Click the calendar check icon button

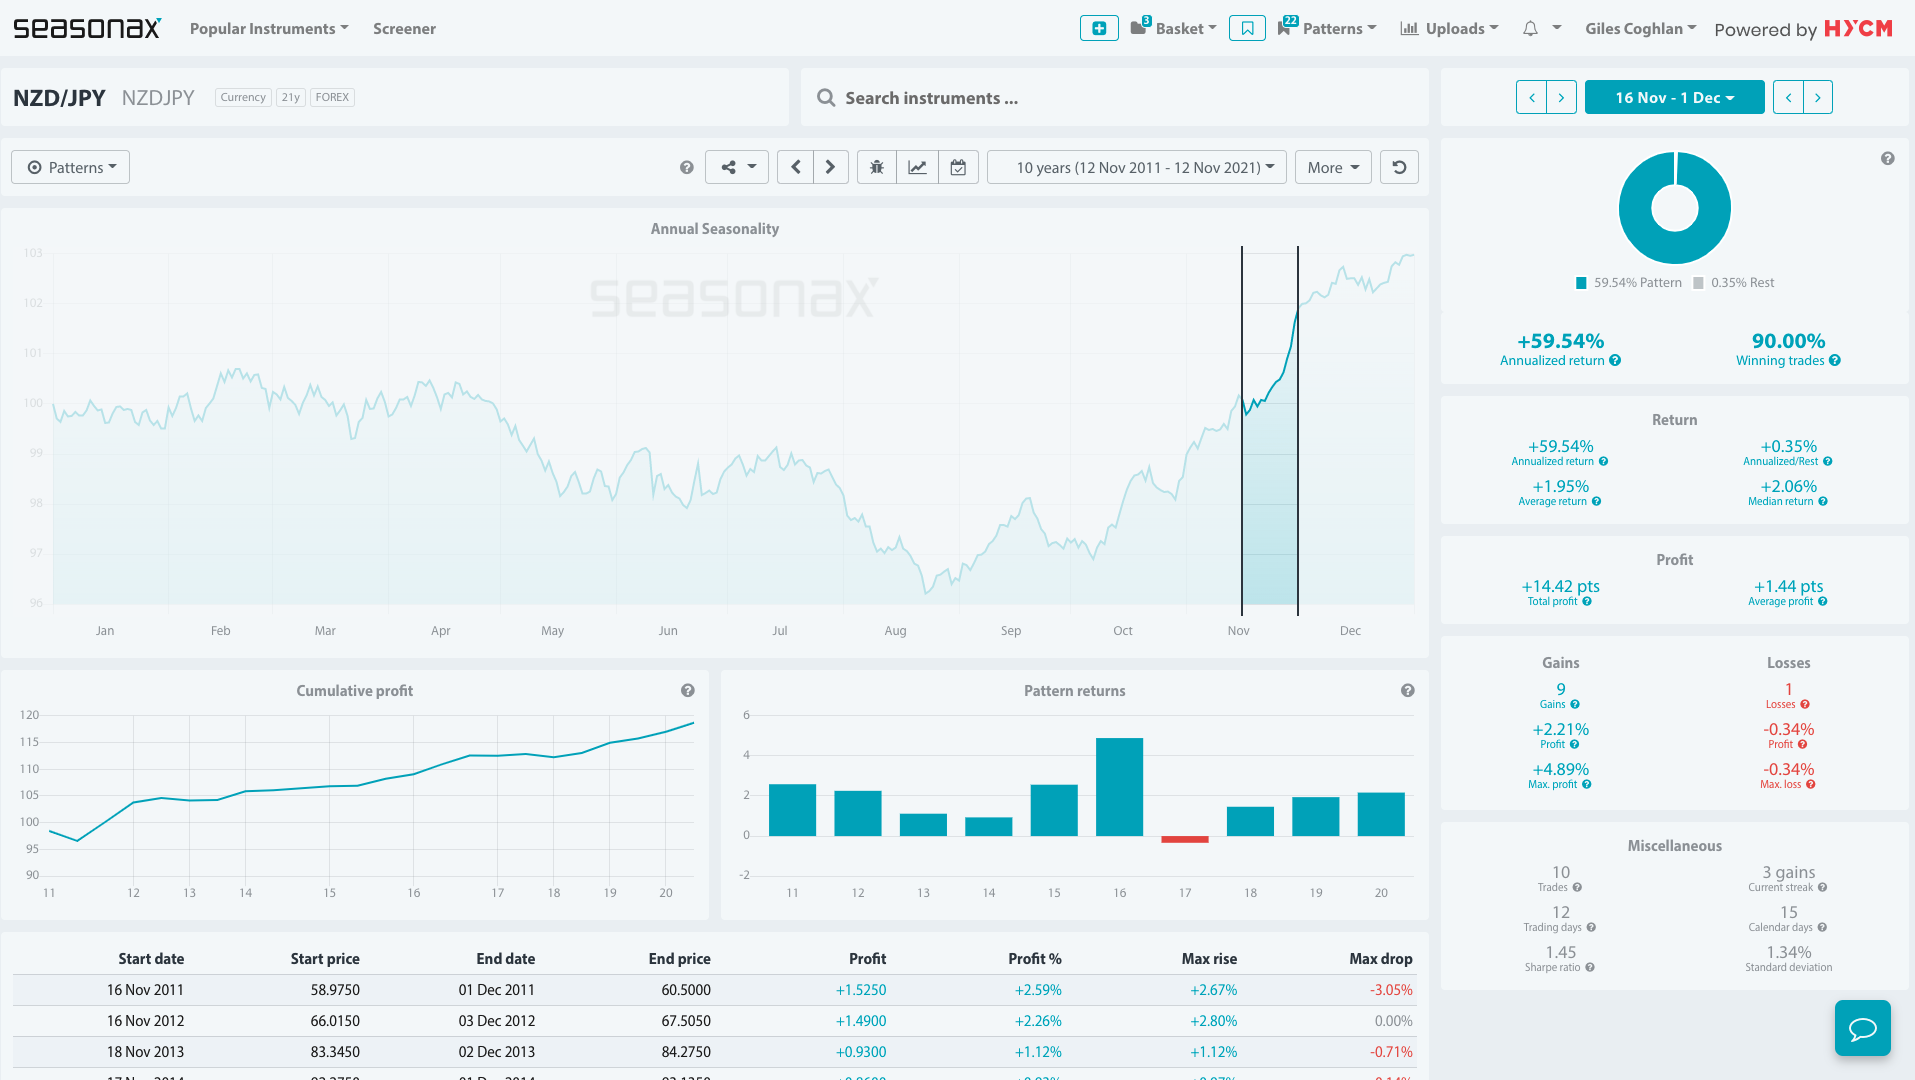(x=958, y=167)
